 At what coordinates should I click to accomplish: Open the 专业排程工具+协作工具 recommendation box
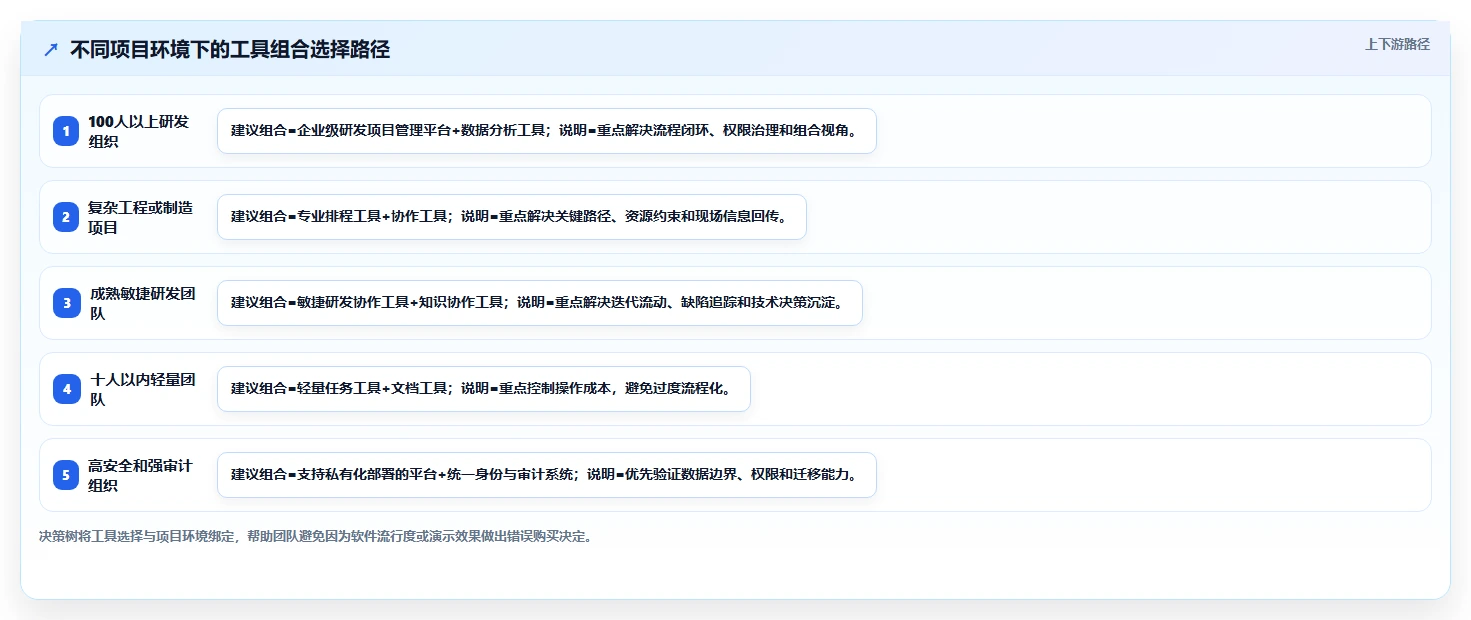(512, 217)
